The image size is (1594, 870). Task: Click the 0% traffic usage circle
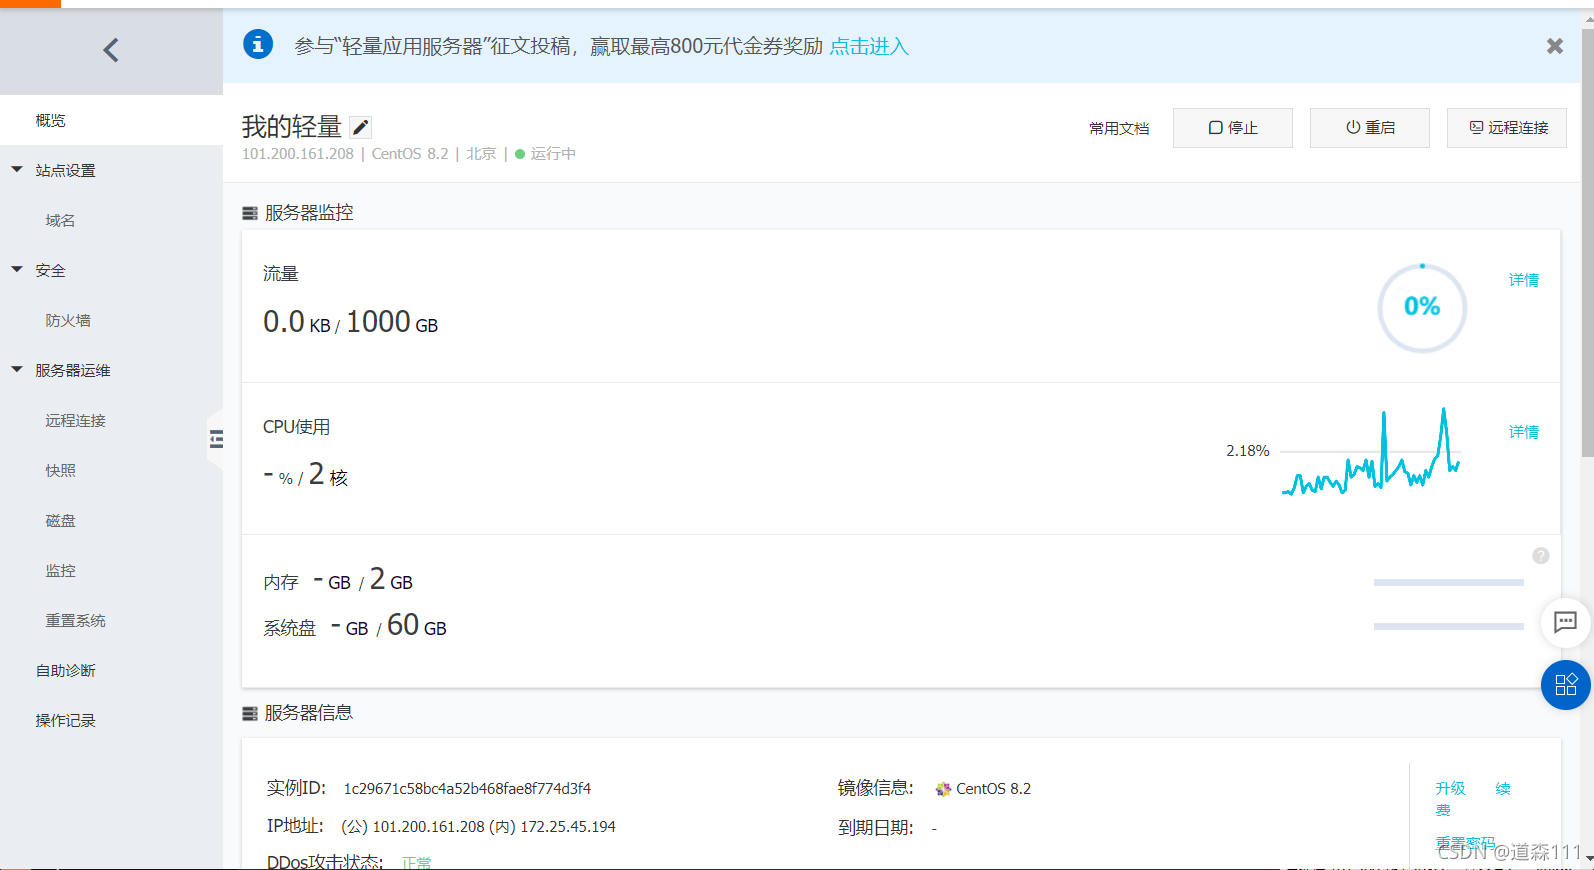[1422, 307]
